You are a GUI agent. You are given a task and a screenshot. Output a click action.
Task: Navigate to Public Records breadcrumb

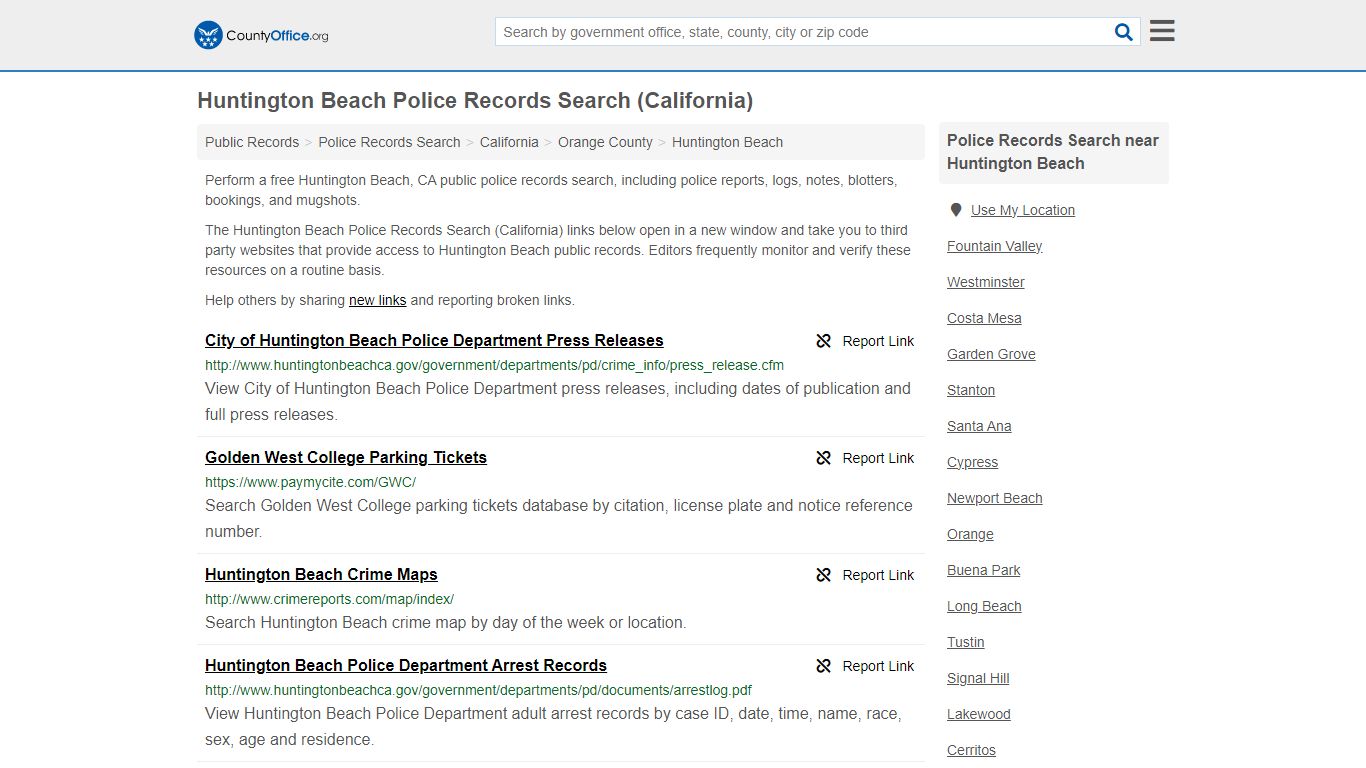point(251,142)
